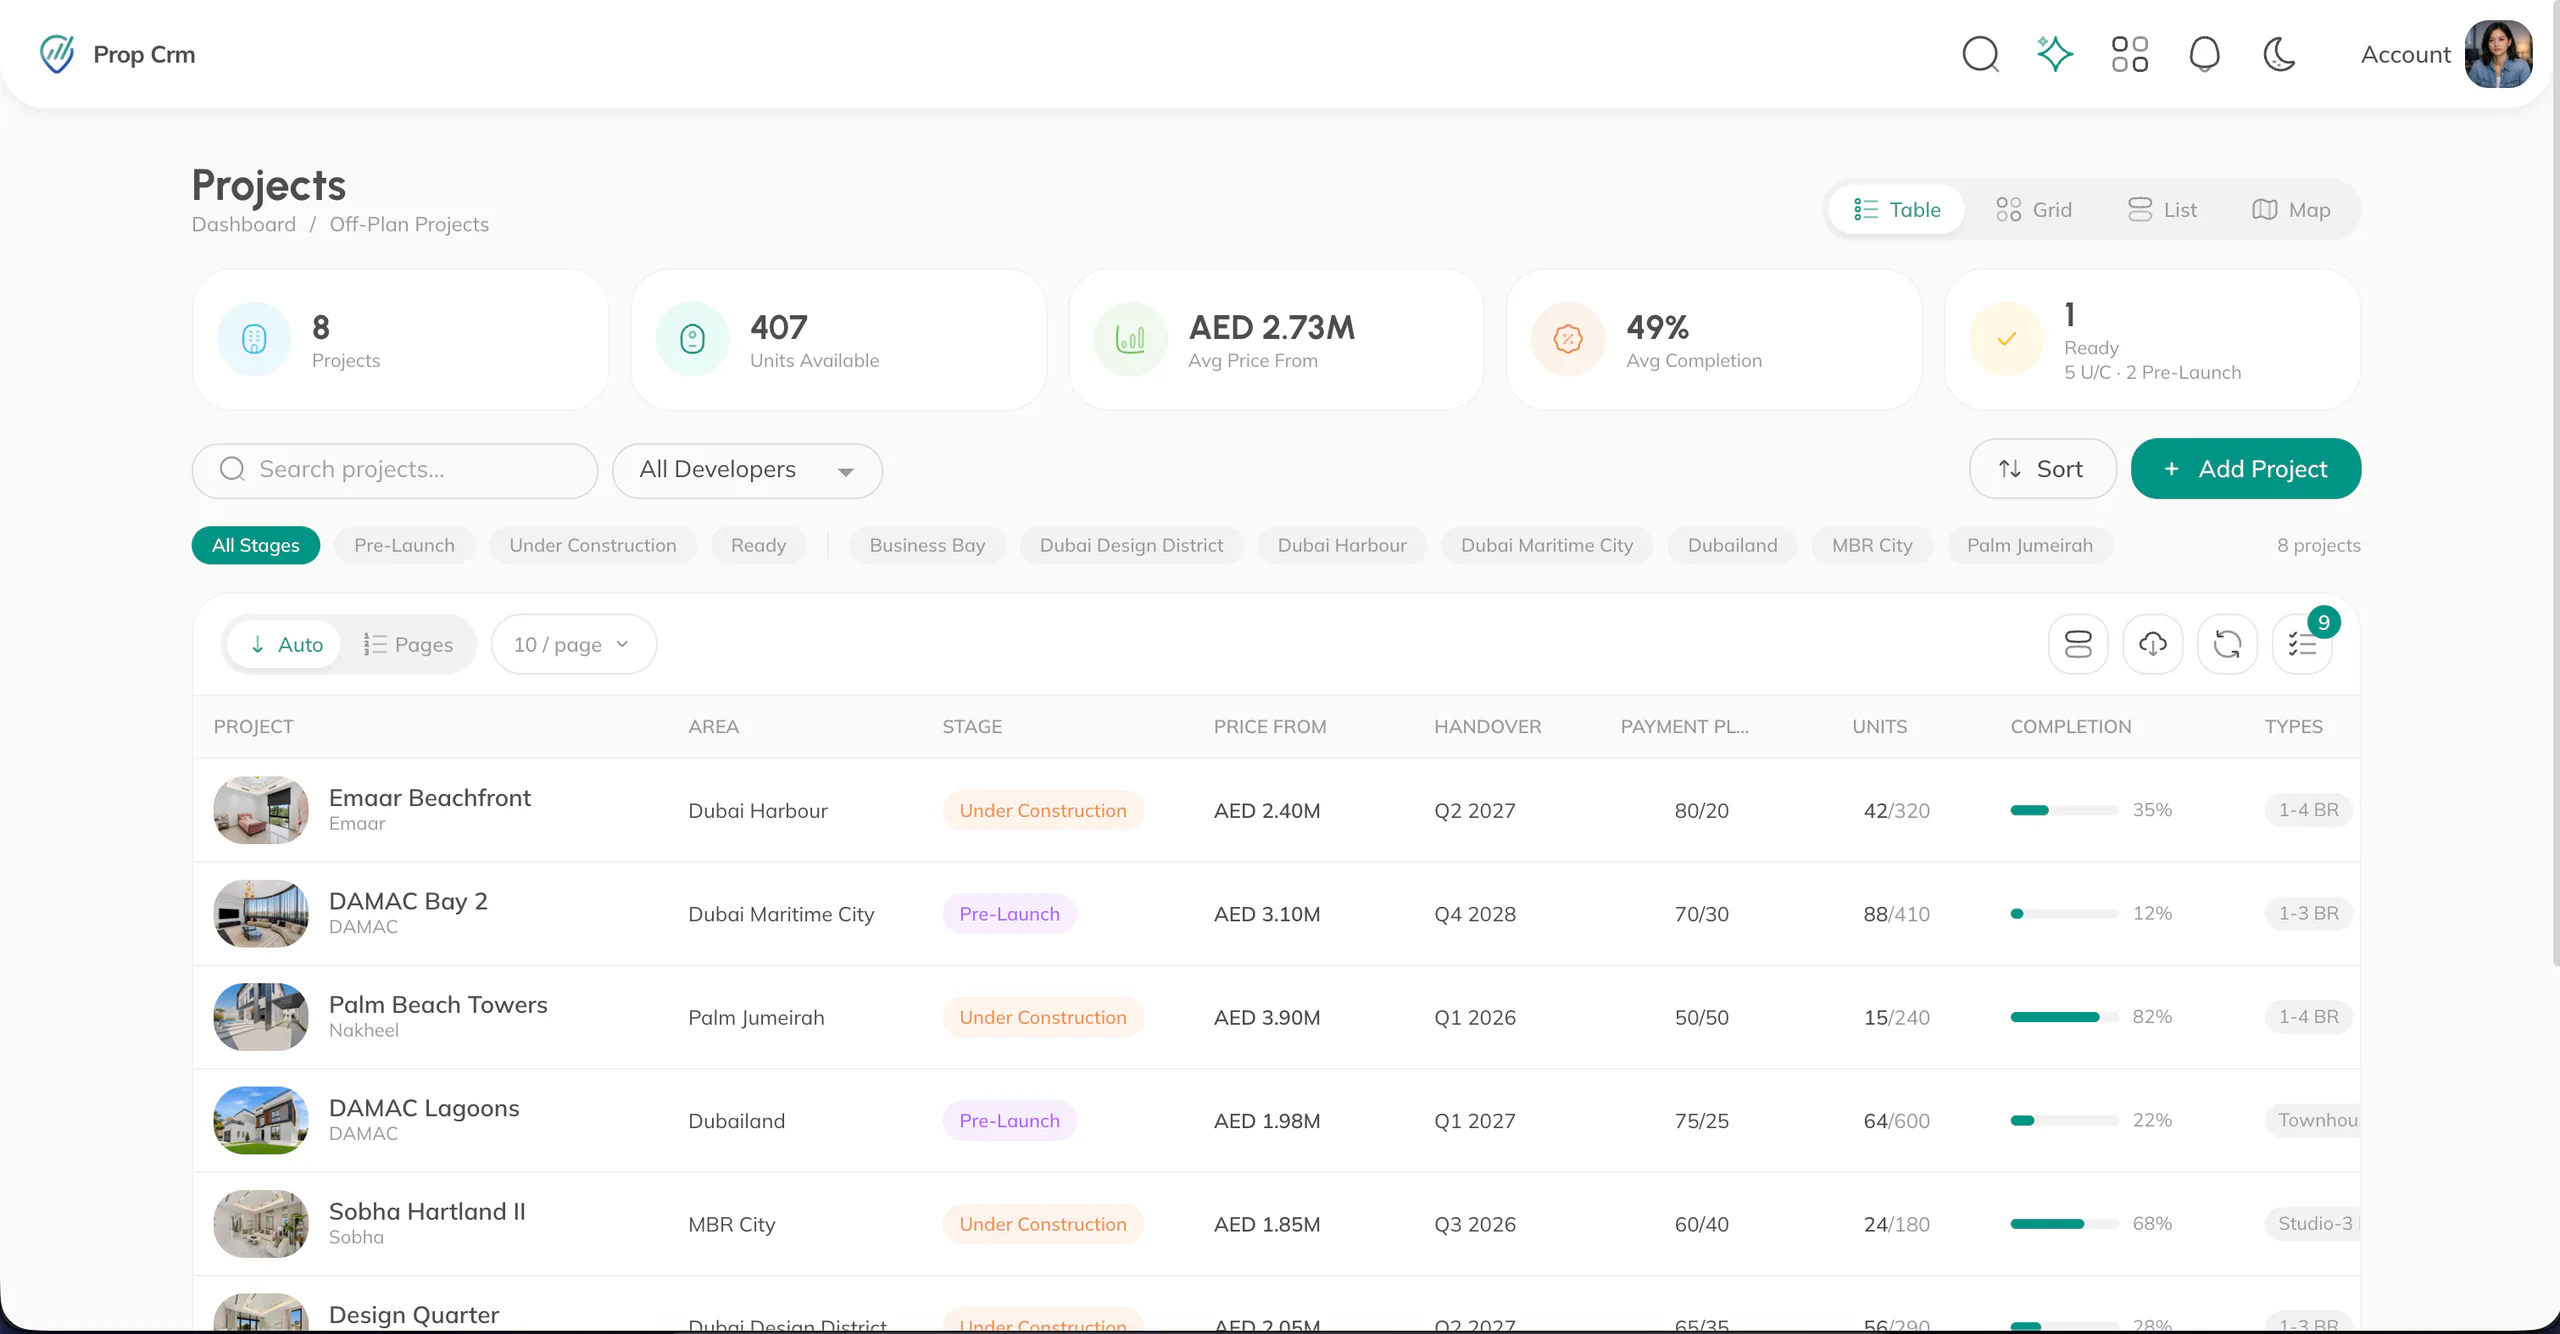The width and height of the screenshot is (2560, 1334).
Task: Click Sobha Hartland II 68% completion bar
Action: click(x=2064, y=1224)
